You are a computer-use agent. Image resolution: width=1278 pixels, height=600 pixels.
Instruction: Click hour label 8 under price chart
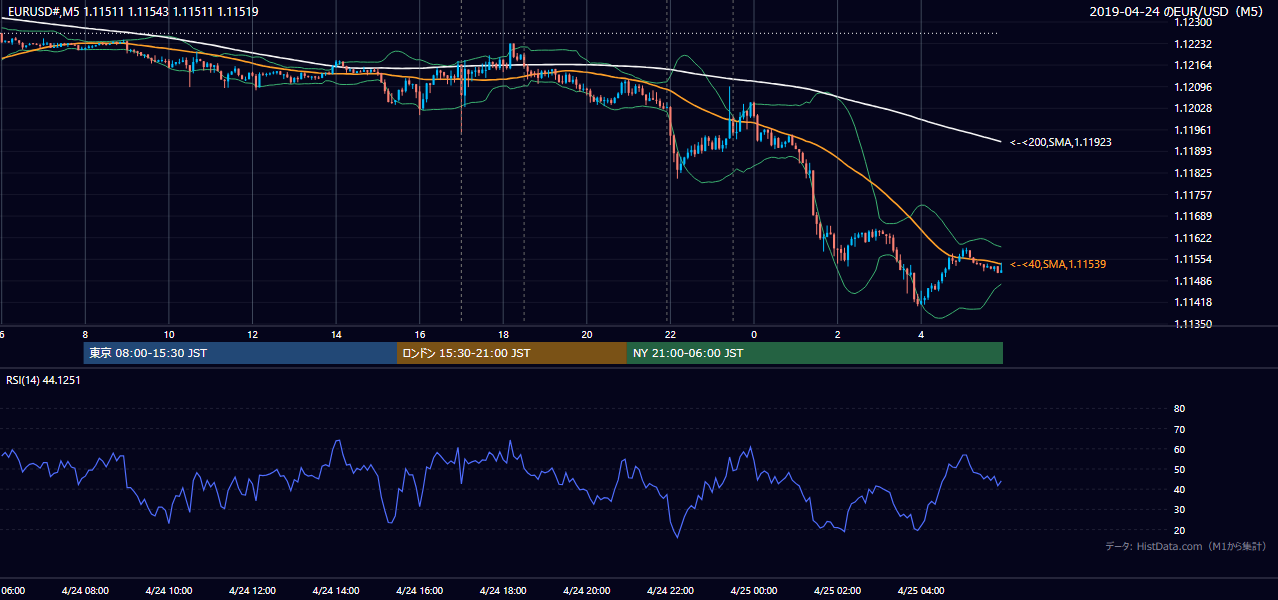tap(85, 335)
